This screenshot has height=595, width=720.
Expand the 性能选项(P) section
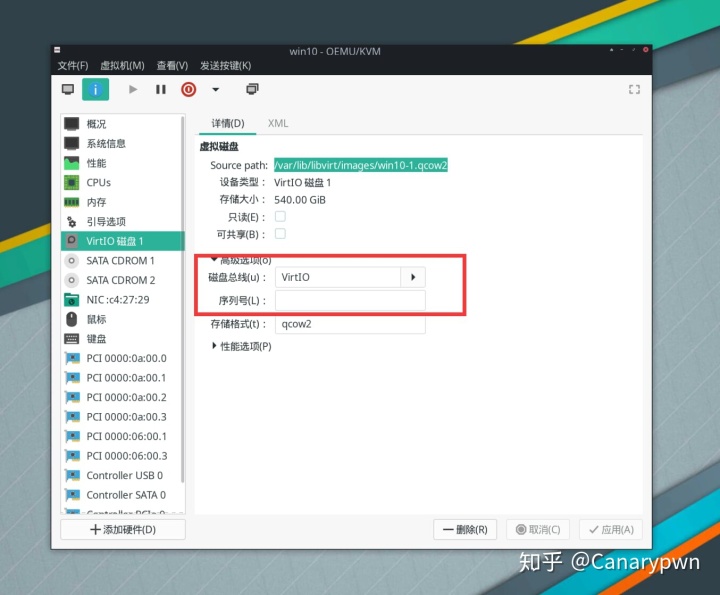tap(242, 346)
